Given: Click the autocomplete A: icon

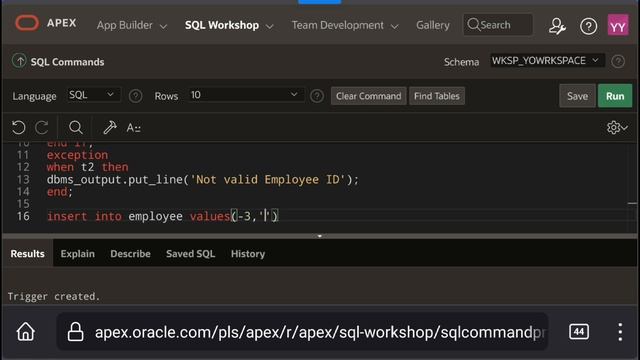Looking at the screenshot, I should 133,128.
